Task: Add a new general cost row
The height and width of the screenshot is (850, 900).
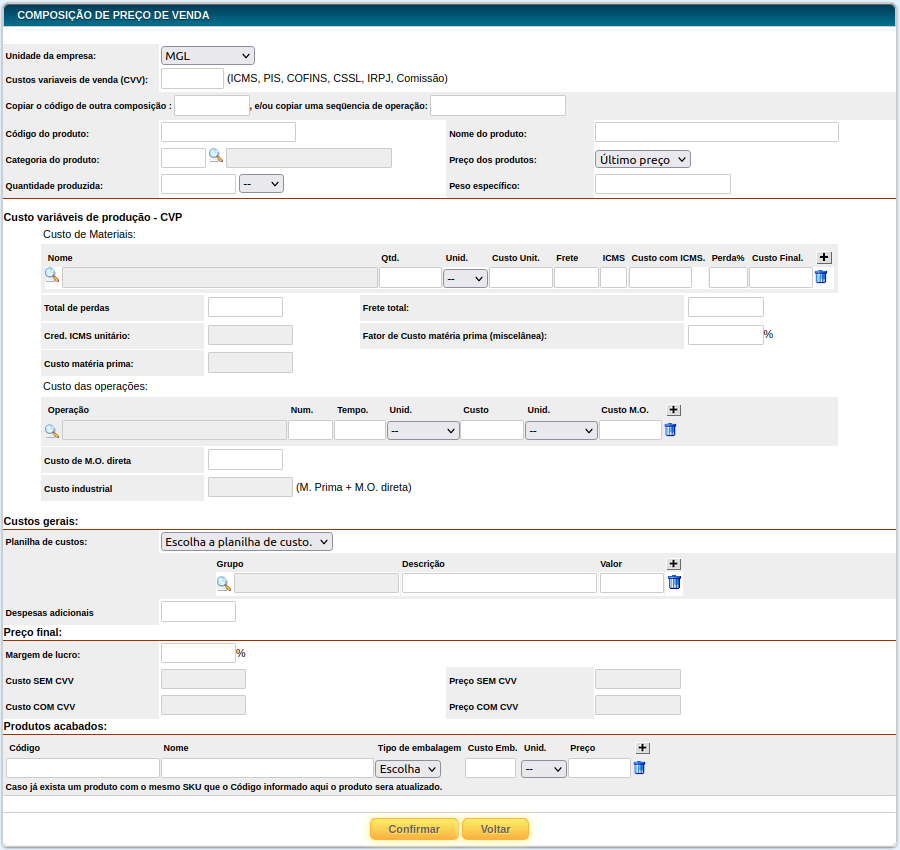Action: coord(674,564)
